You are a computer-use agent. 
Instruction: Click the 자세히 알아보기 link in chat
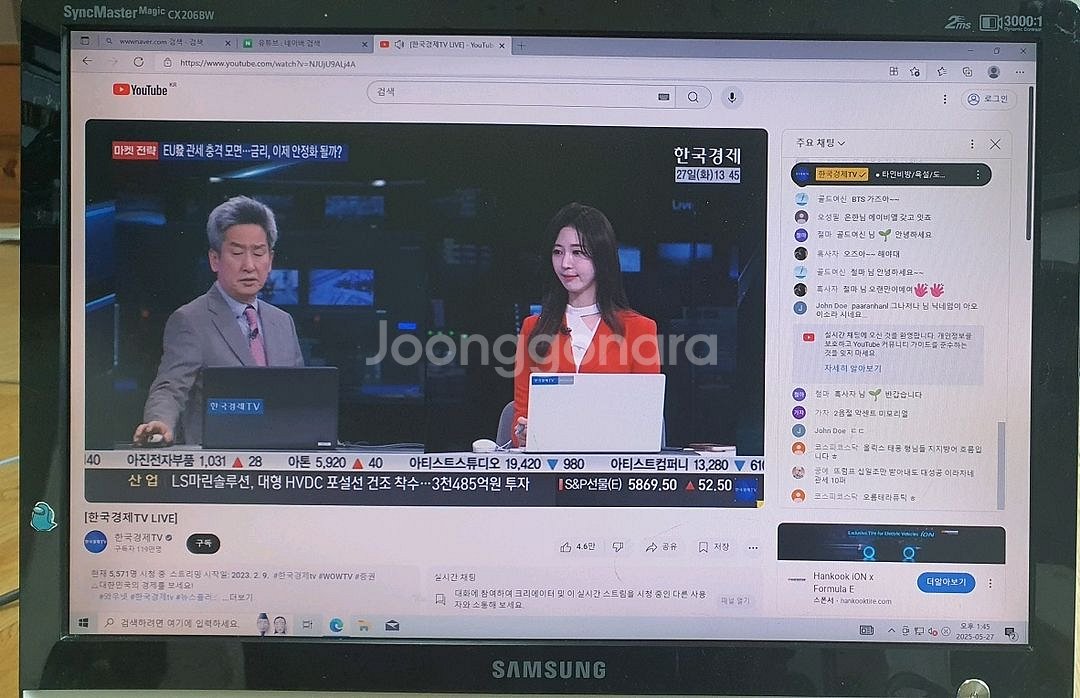(x=853, y=369)
